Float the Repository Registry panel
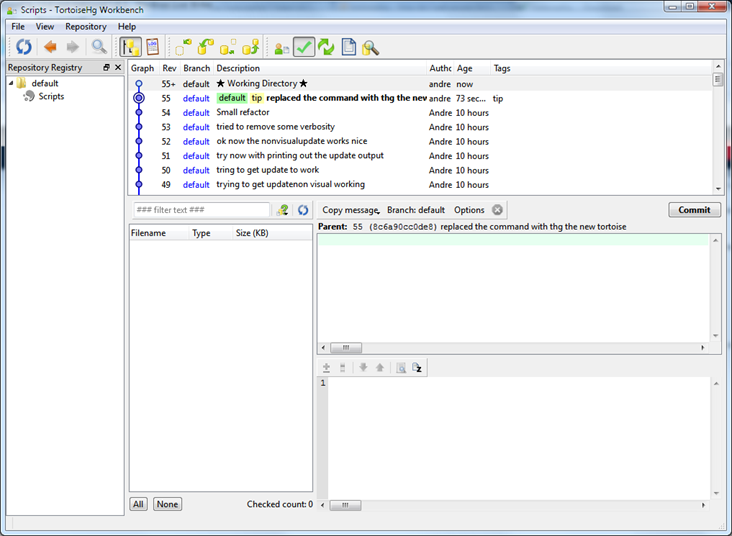This screenshot has width=732, height=536. tap(106, 68)
